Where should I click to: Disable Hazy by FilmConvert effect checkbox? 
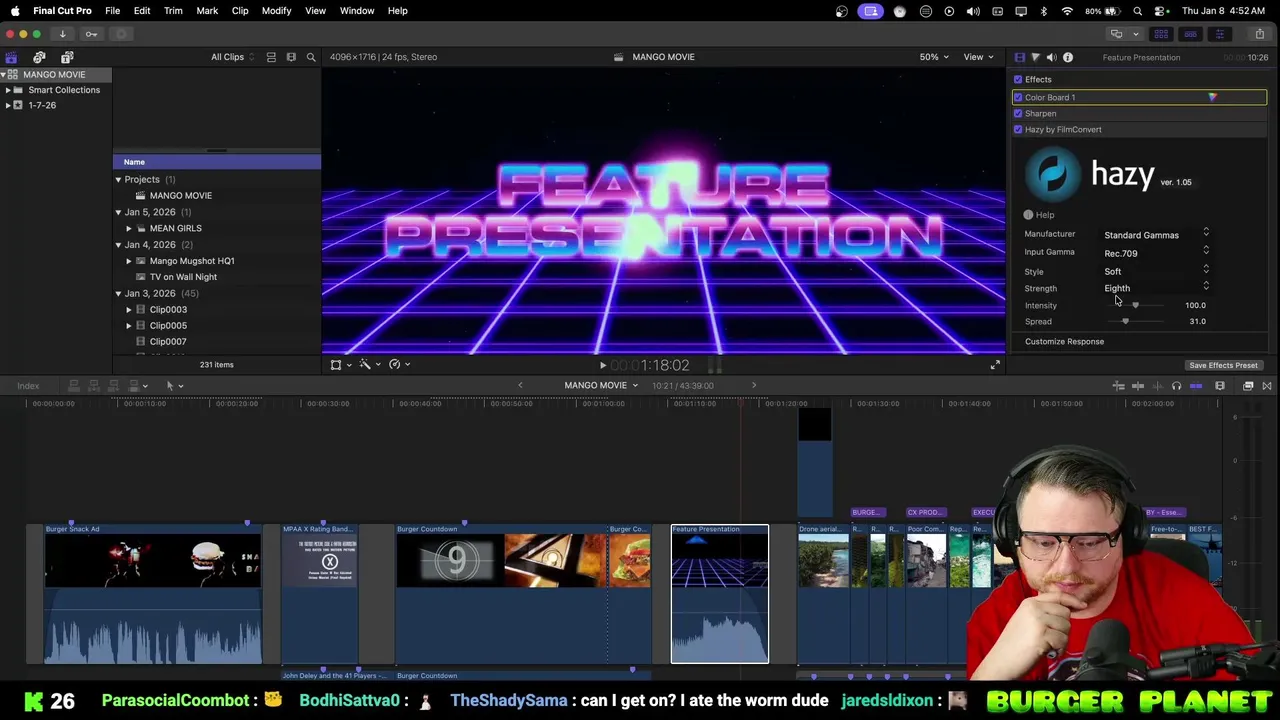pos(1018,130)
